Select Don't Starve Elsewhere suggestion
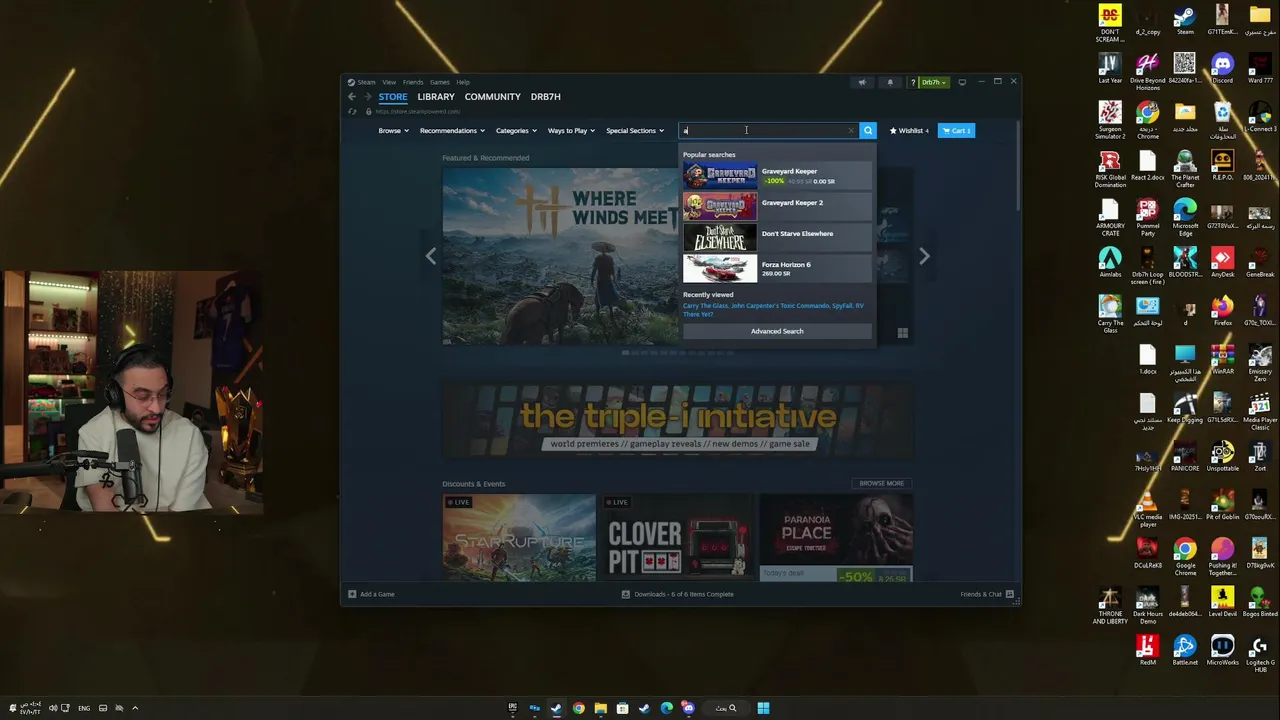1280x720 pixels. point(777,238)
